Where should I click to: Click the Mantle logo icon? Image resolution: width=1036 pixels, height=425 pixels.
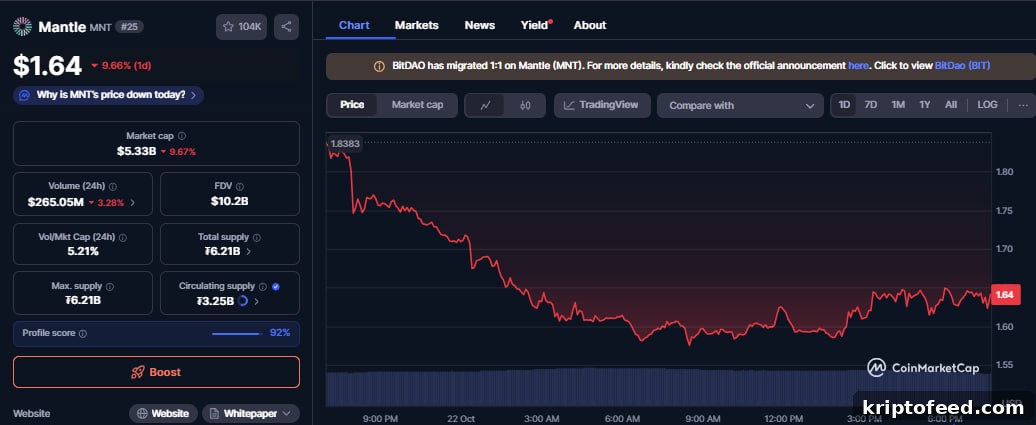click(x=22, y=26)
